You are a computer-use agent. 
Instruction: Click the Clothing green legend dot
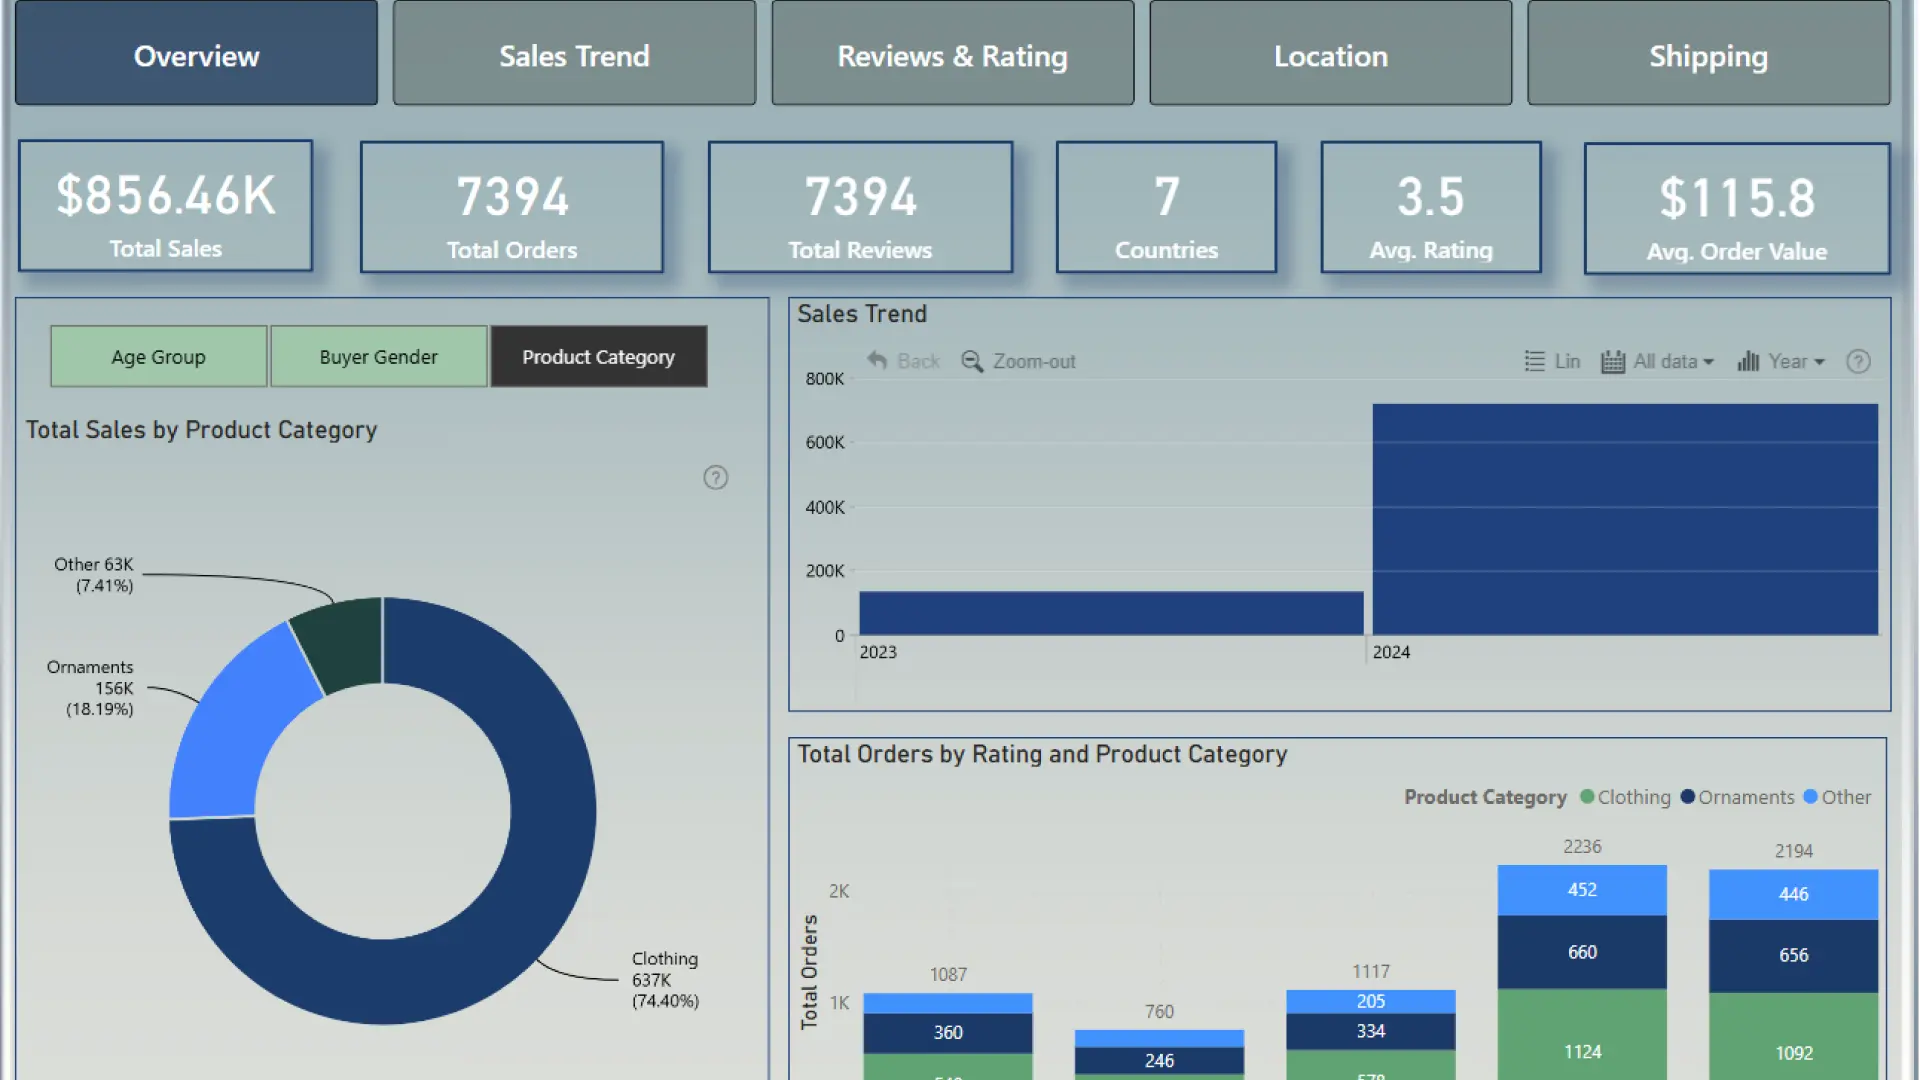tap(1587, 797)
